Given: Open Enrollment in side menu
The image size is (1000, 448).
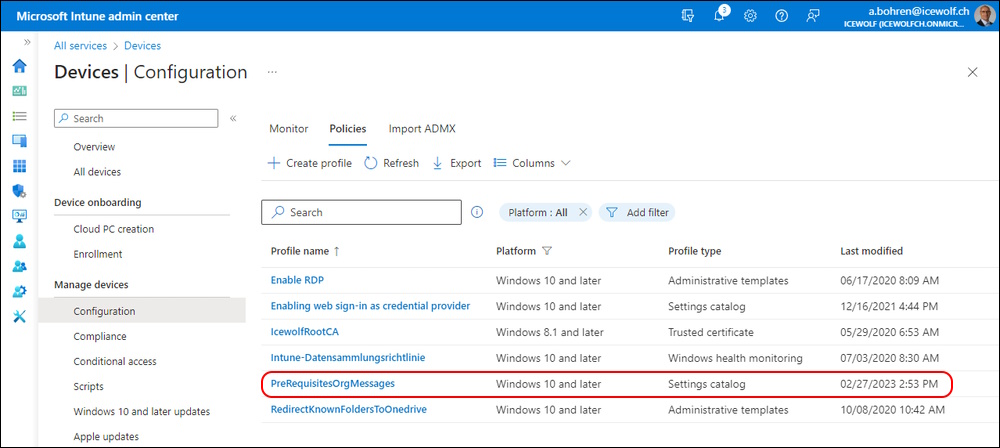Looking at the screenshot, I should [98, 254].
